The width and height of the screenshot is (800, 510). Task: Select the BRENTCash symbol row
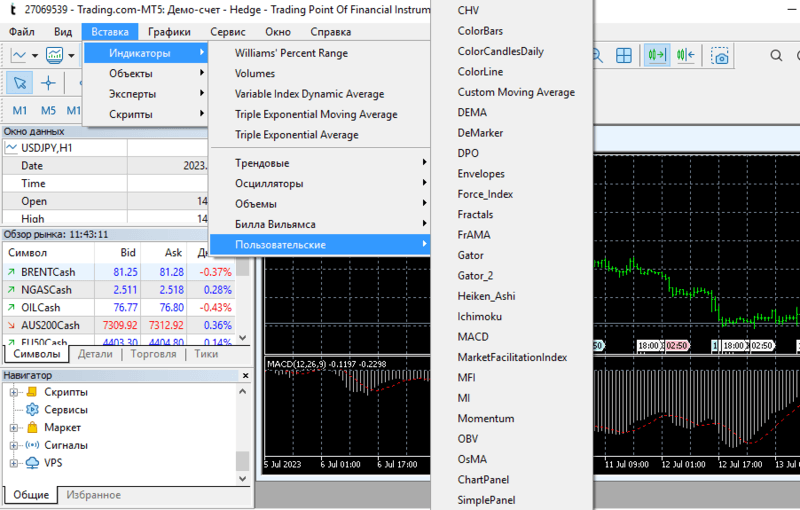[120, 272]
